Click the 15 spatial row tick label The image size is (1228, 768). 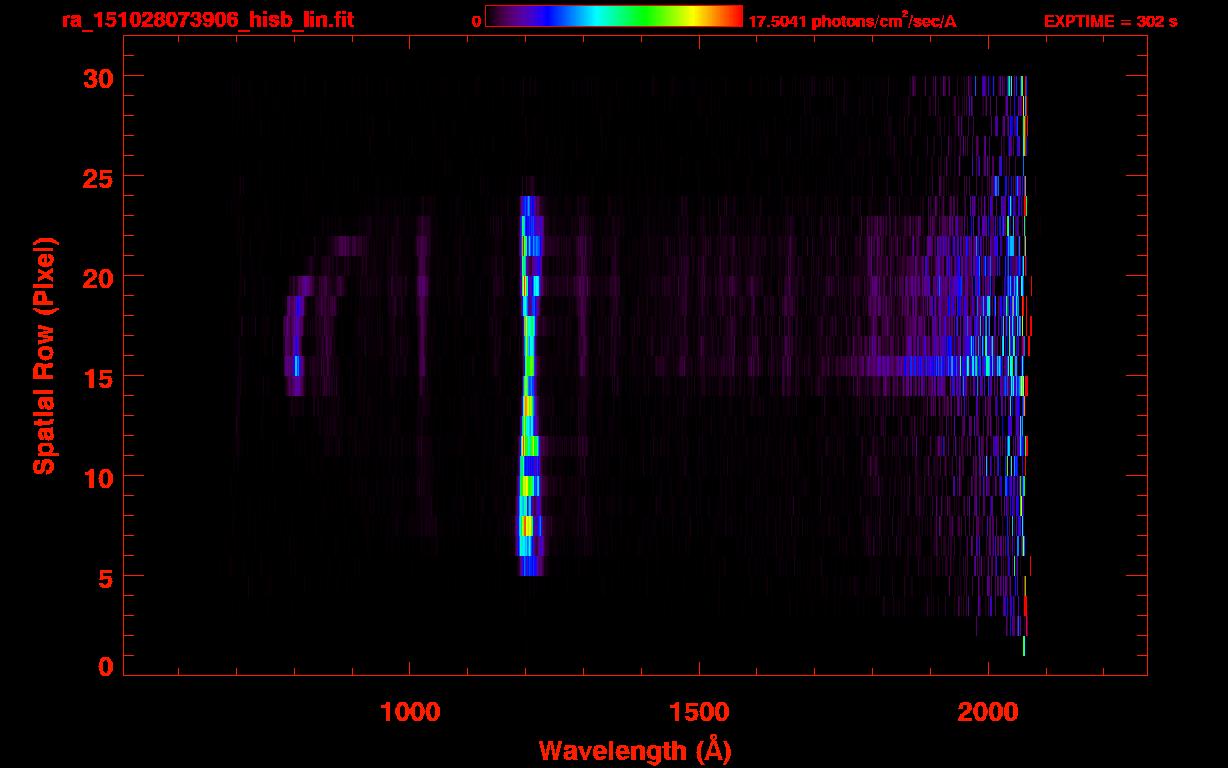coord(97,377)
